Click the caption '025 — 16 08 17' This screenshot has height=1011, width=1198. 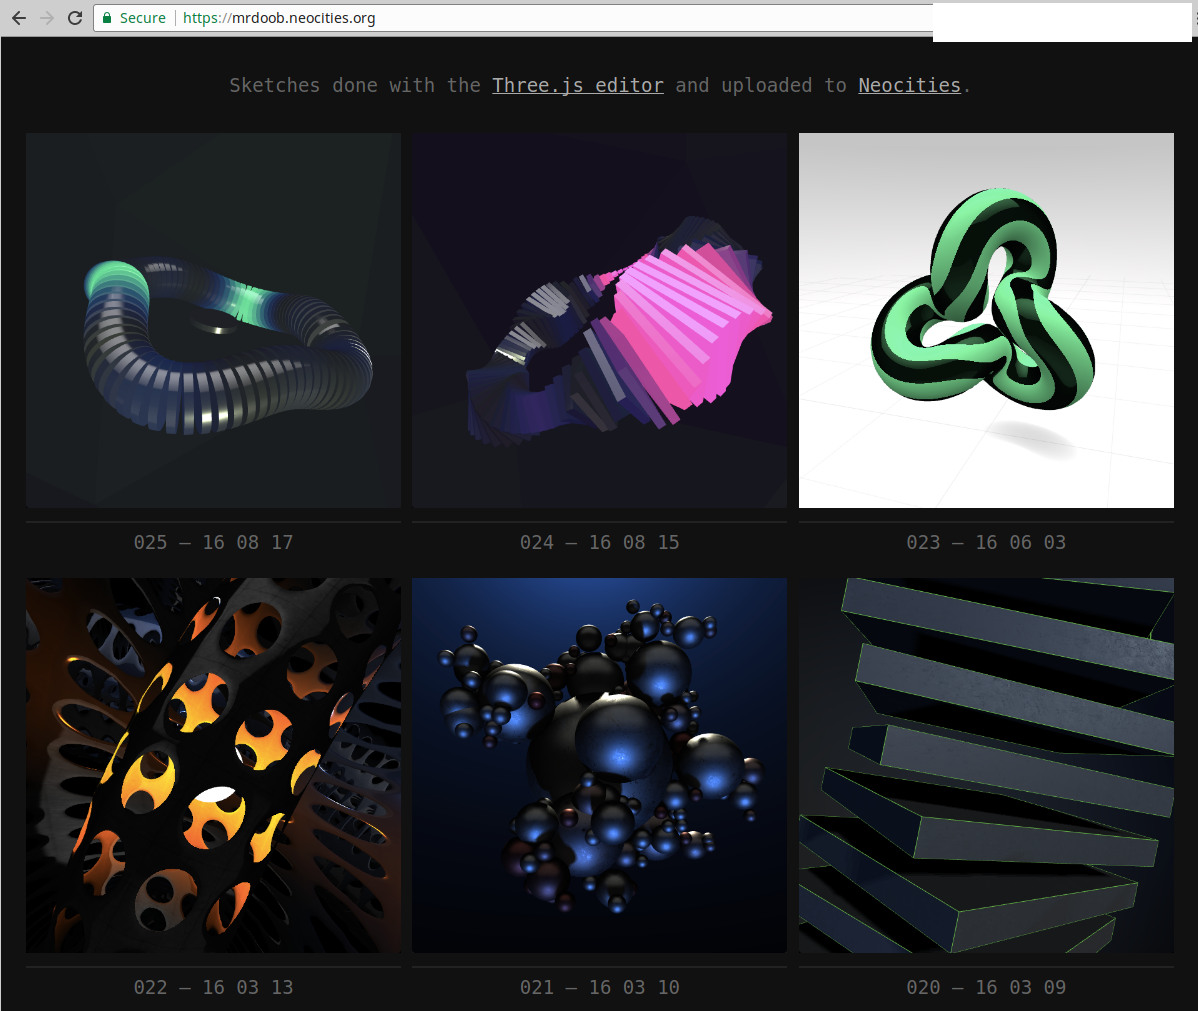pos(213,543)
